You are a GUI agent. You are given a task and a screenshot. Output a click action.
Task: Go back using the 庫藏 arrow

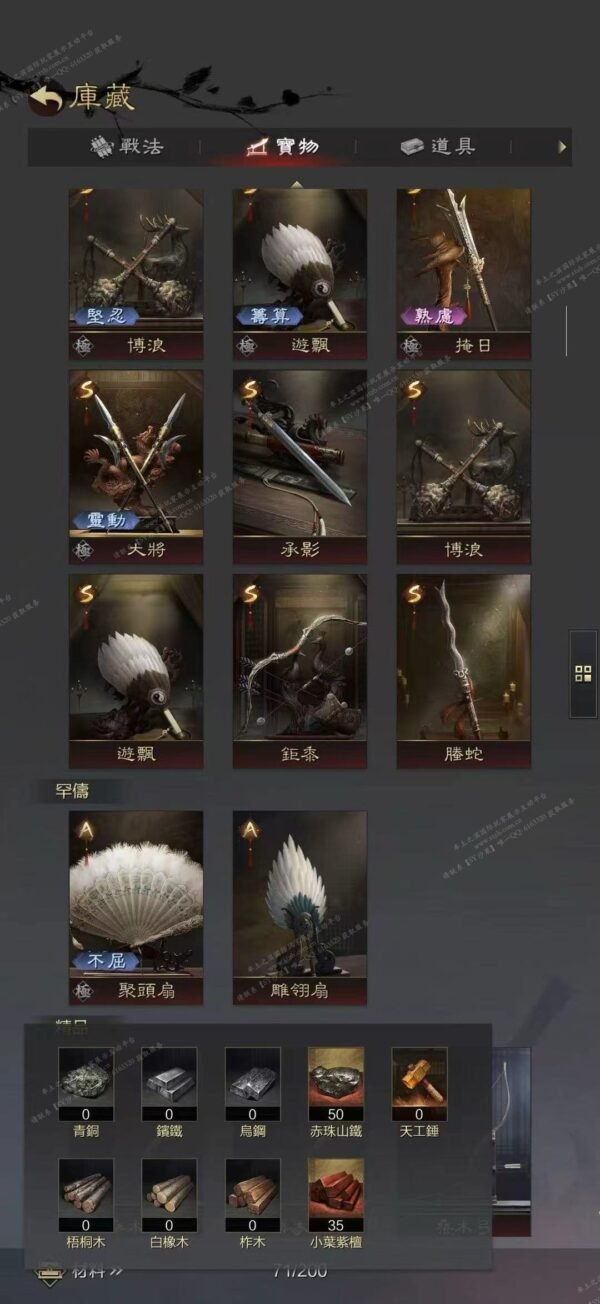(46, 97)
